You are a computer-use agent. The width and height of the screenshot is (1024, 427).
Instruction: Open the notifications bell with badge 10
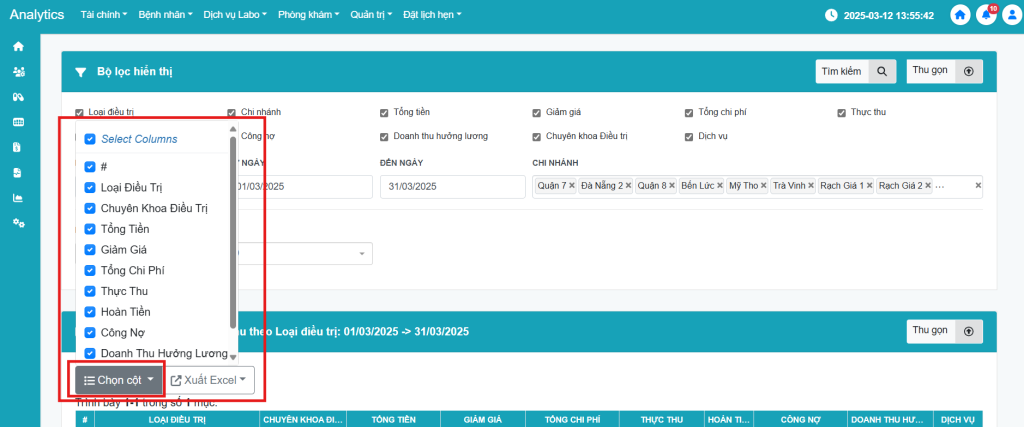point(986,15)
